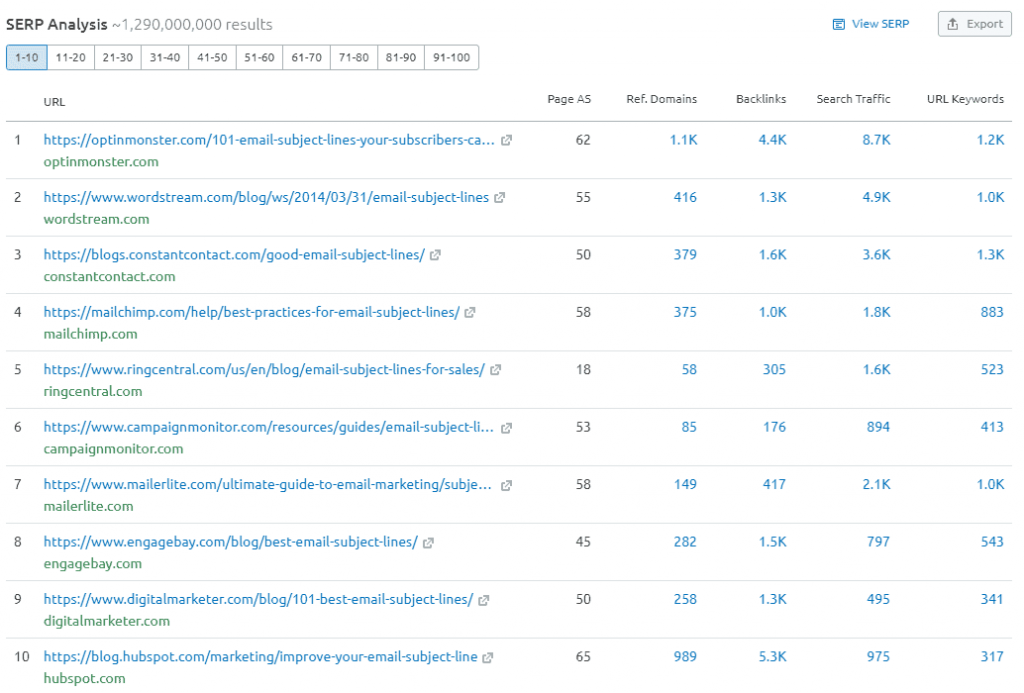Image resolution: width=1024 pixels, height=693 pixels.
Task: Open mailerlite referring domains value 149
Action: click(685, 485)
